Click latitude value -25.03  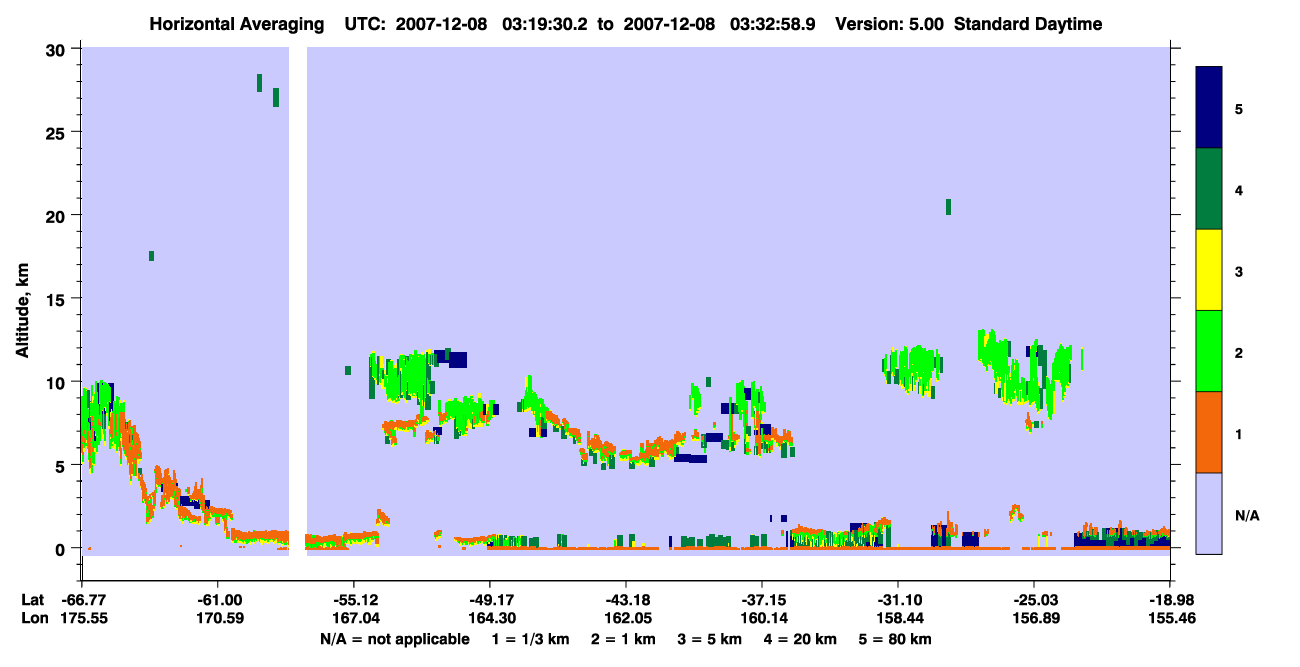coord(1034,599)
